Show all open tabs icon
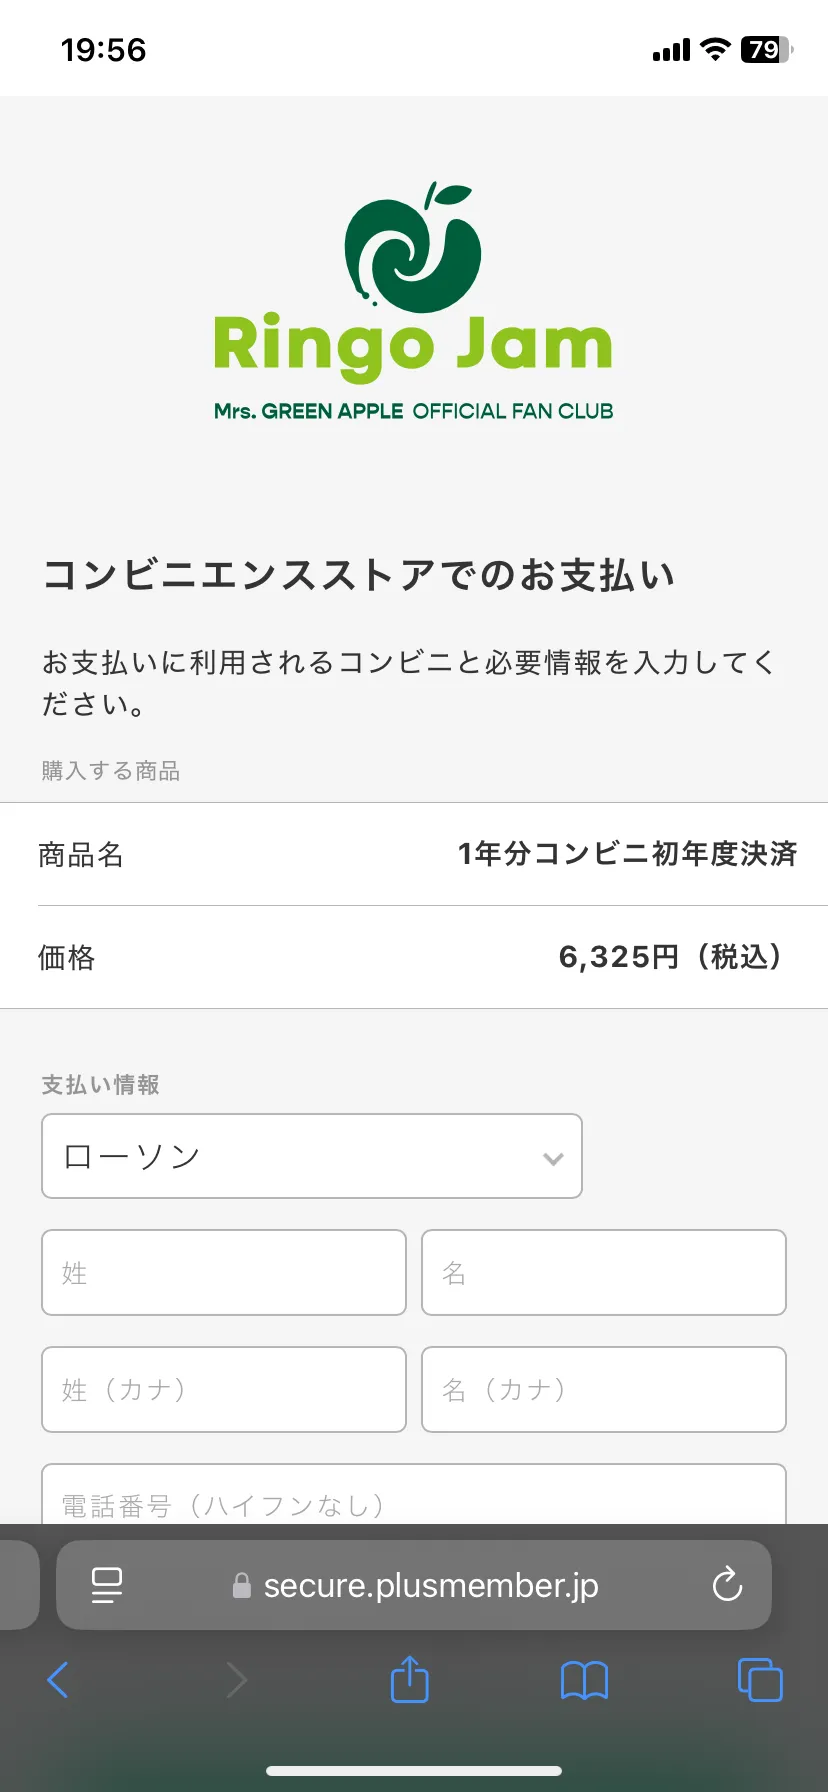Screen dimensions: 828x1792 tap(760, 1679)
